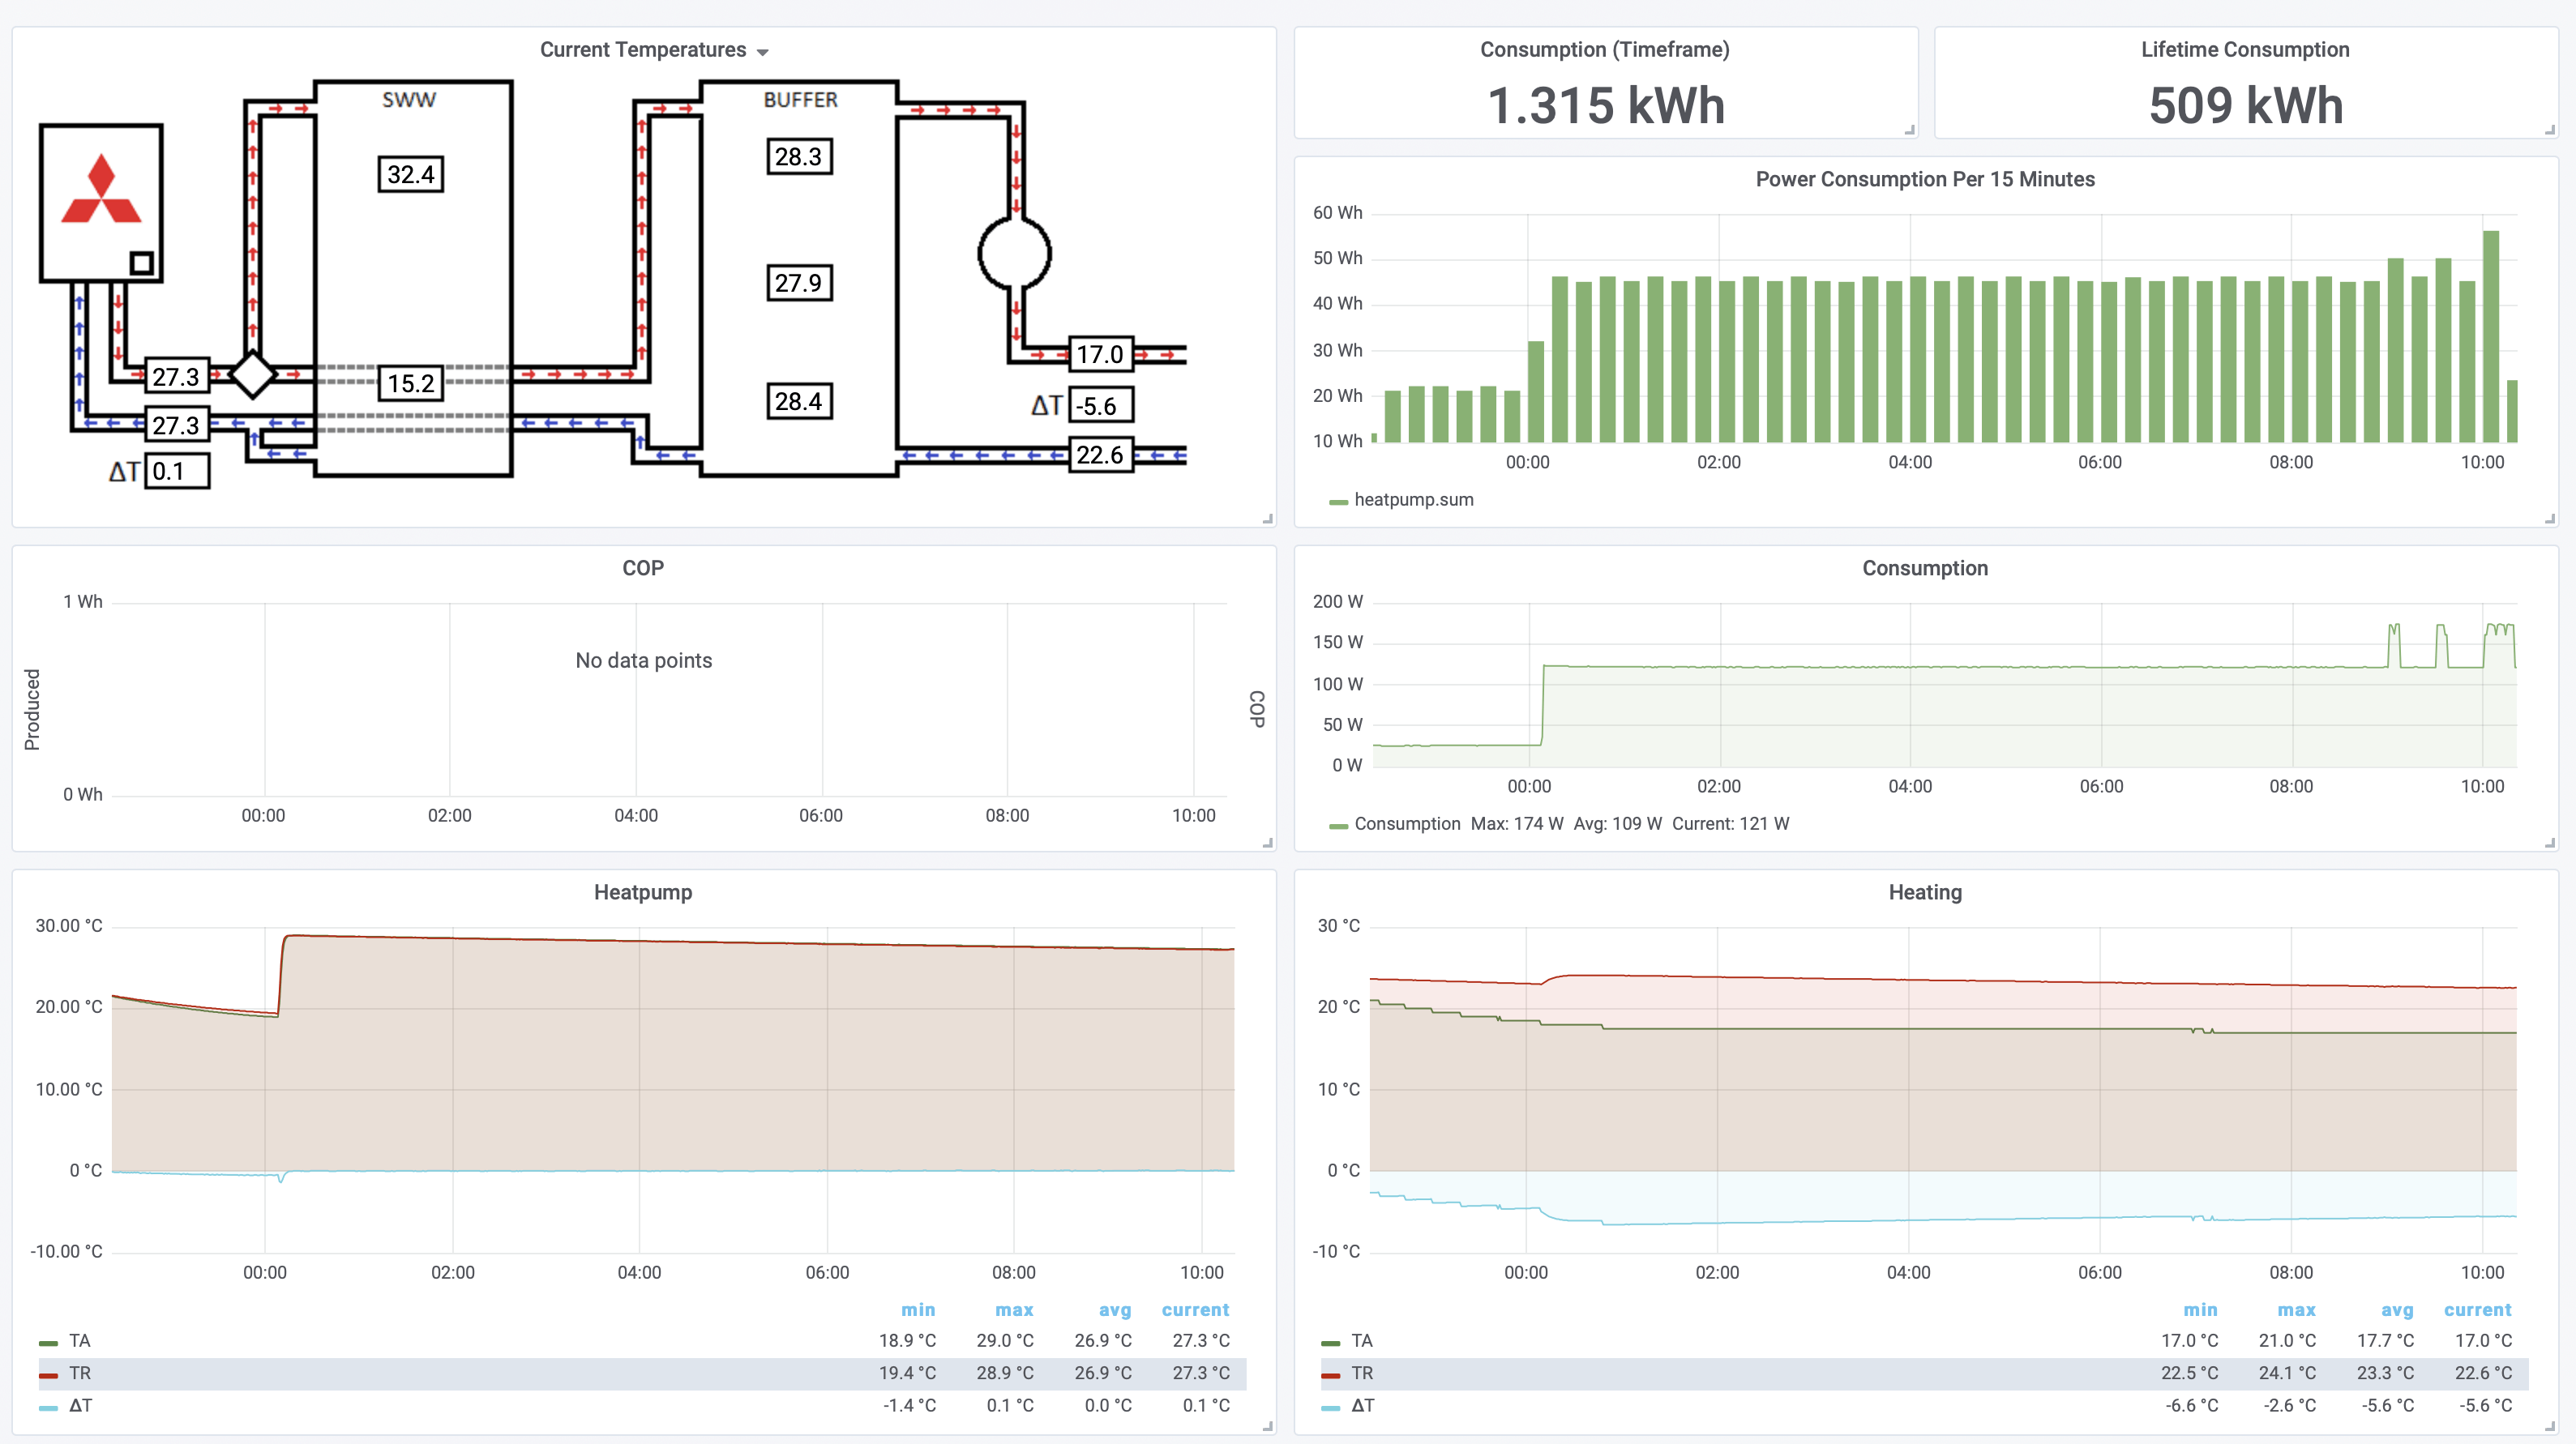Image resolution: width=2576 pixels, height=1444 pixels.
Task: Click the resize handle of the Lifetime Consumption panel
Action: [2549, 130]
